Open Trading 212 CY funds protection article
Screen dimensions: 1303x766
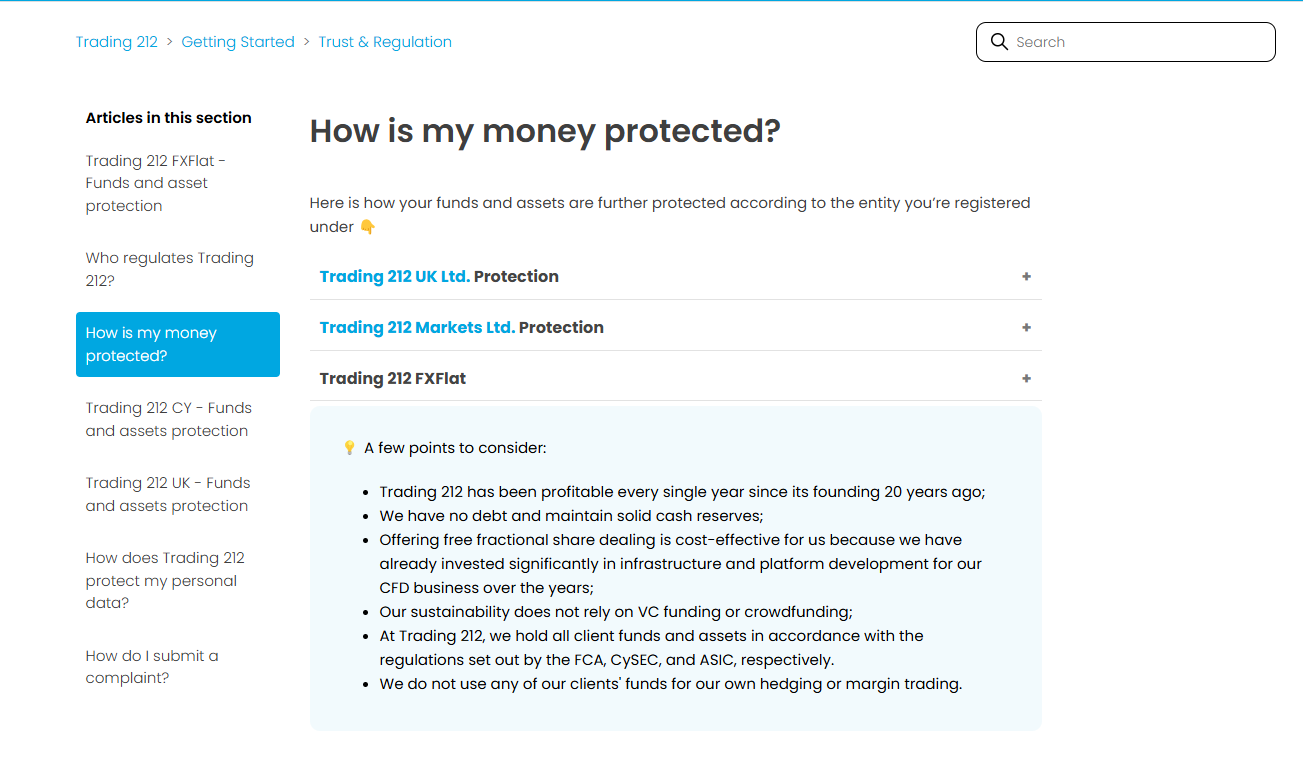coord(169,419)
